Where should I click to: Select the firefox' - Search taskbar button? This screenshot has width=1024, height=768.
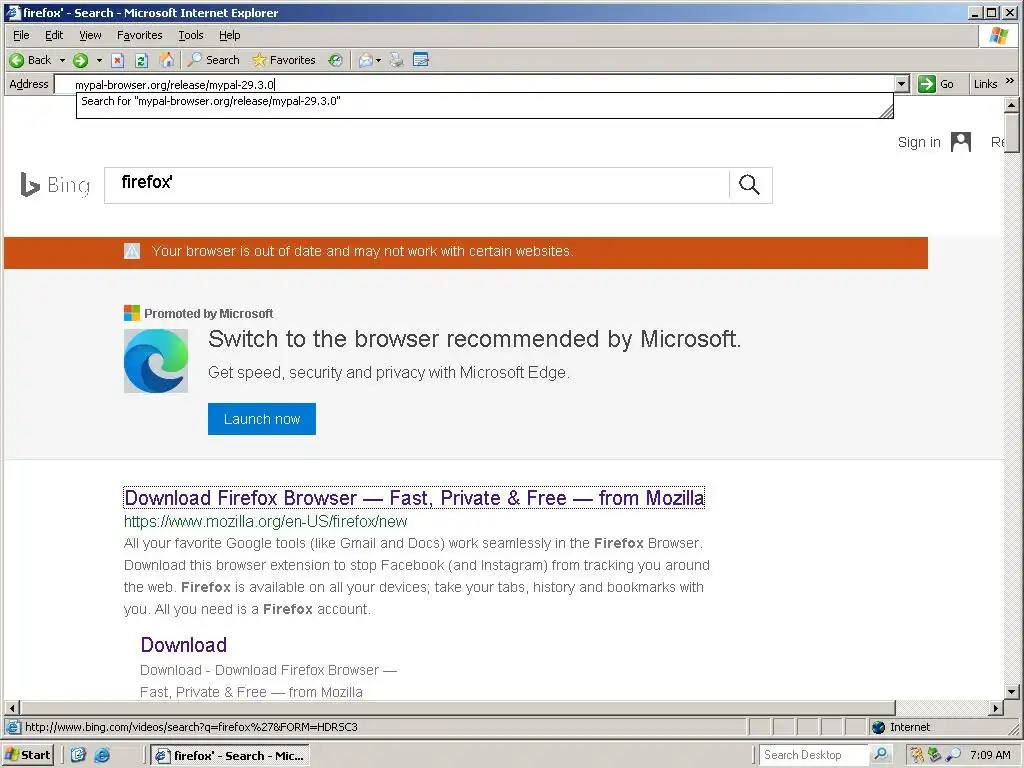(x=229, y=756)
